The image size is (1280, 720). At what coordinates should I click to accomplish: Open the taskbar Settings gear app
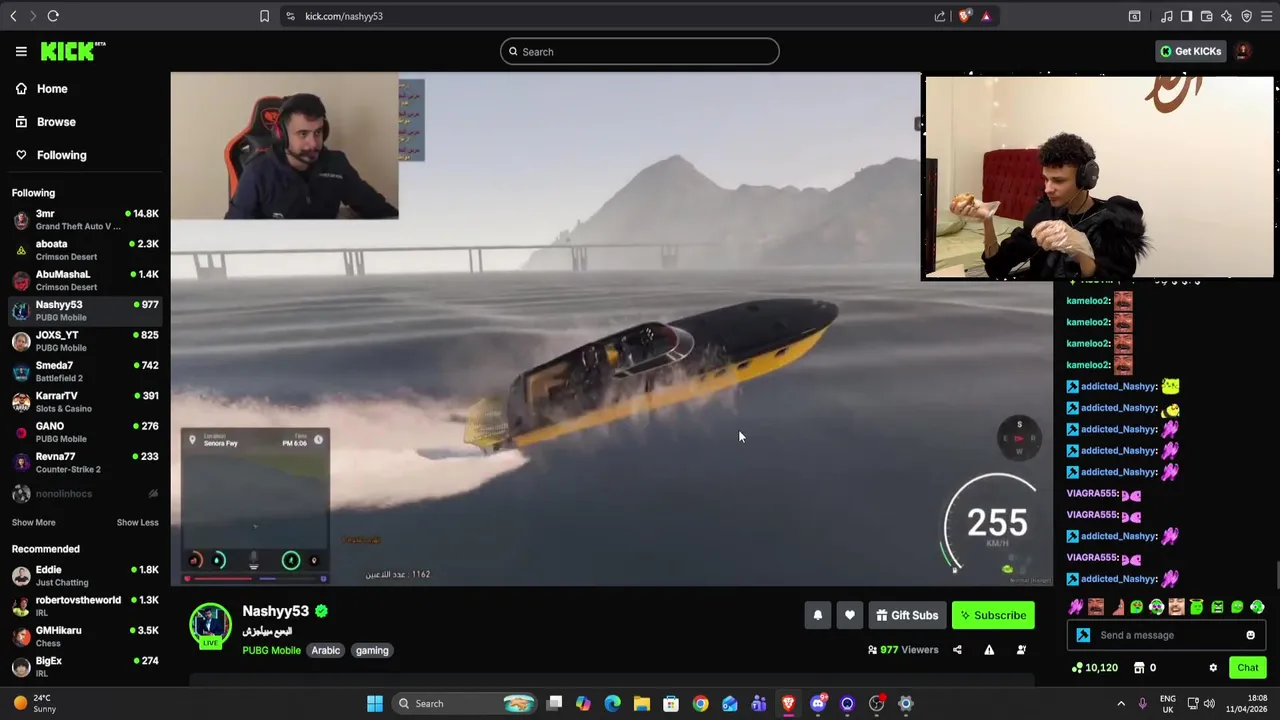coord(906,704)
